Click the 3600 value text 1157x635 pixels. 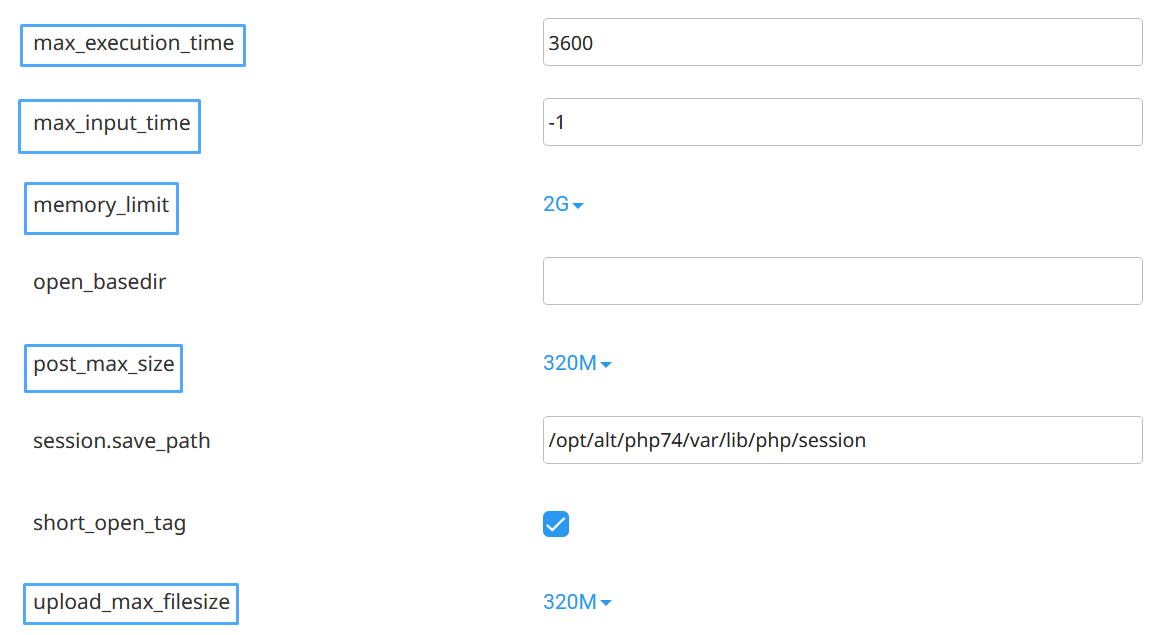click(571, 43)
